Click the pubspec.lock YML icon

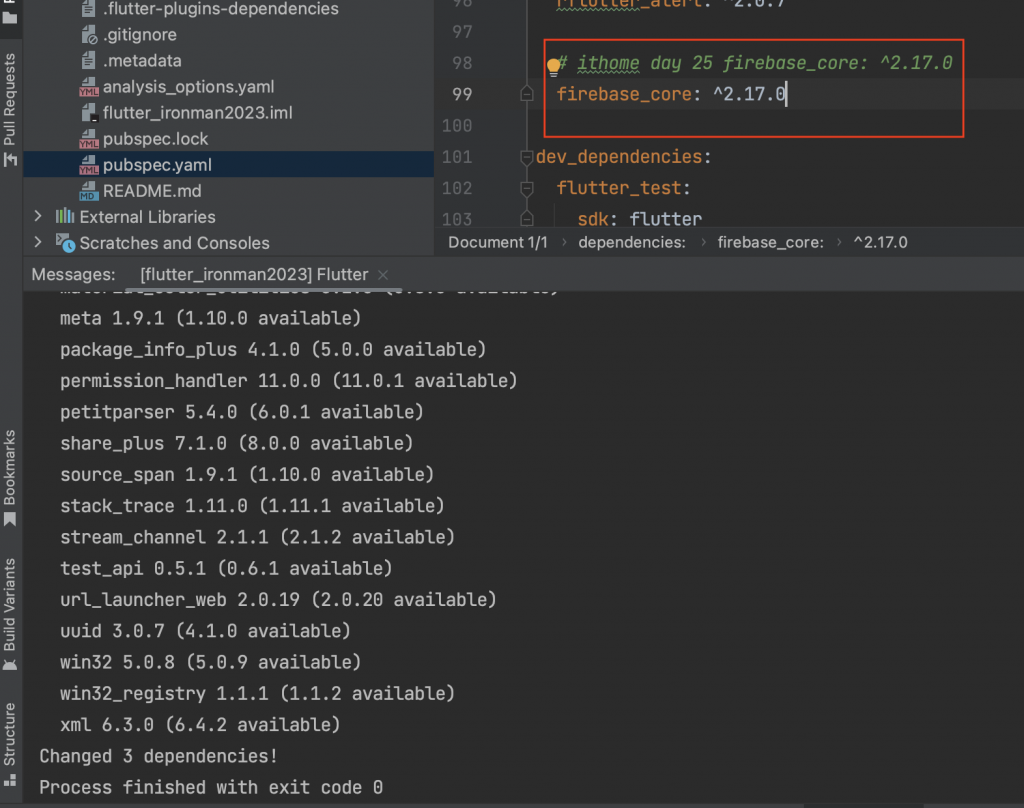88,139
